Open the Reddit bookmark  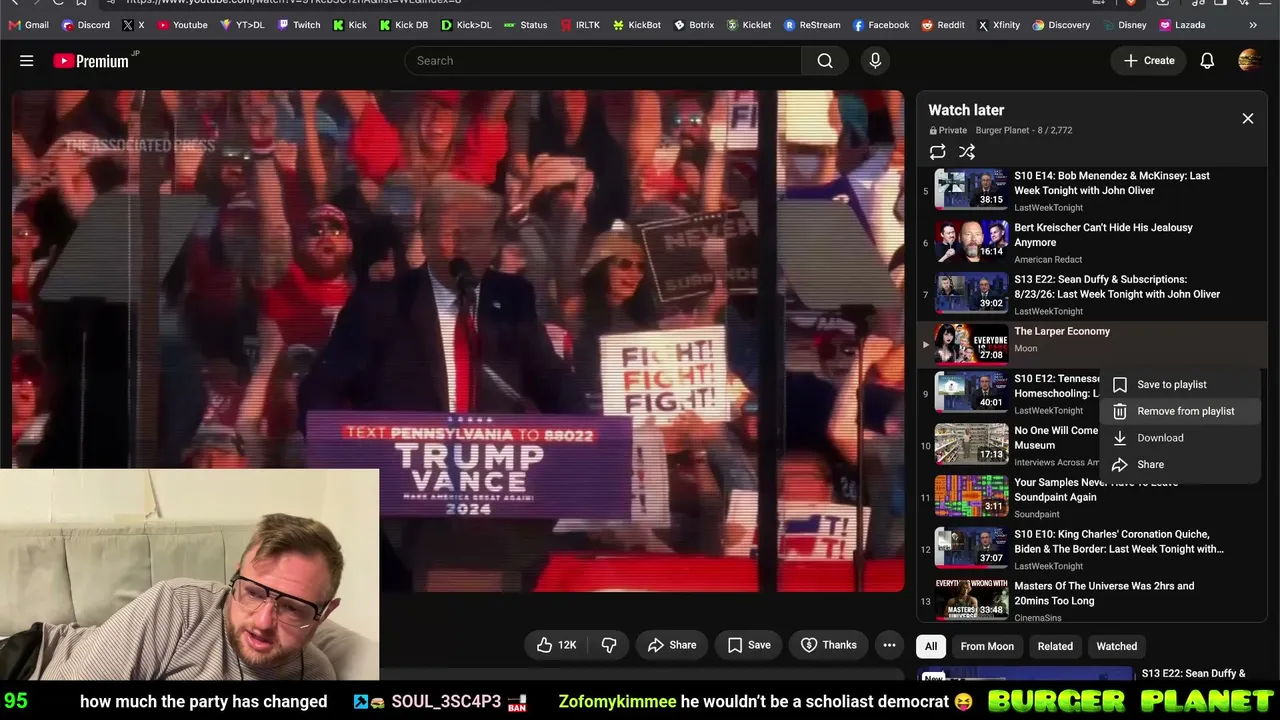pyautogui.click(x=943, y=25)
